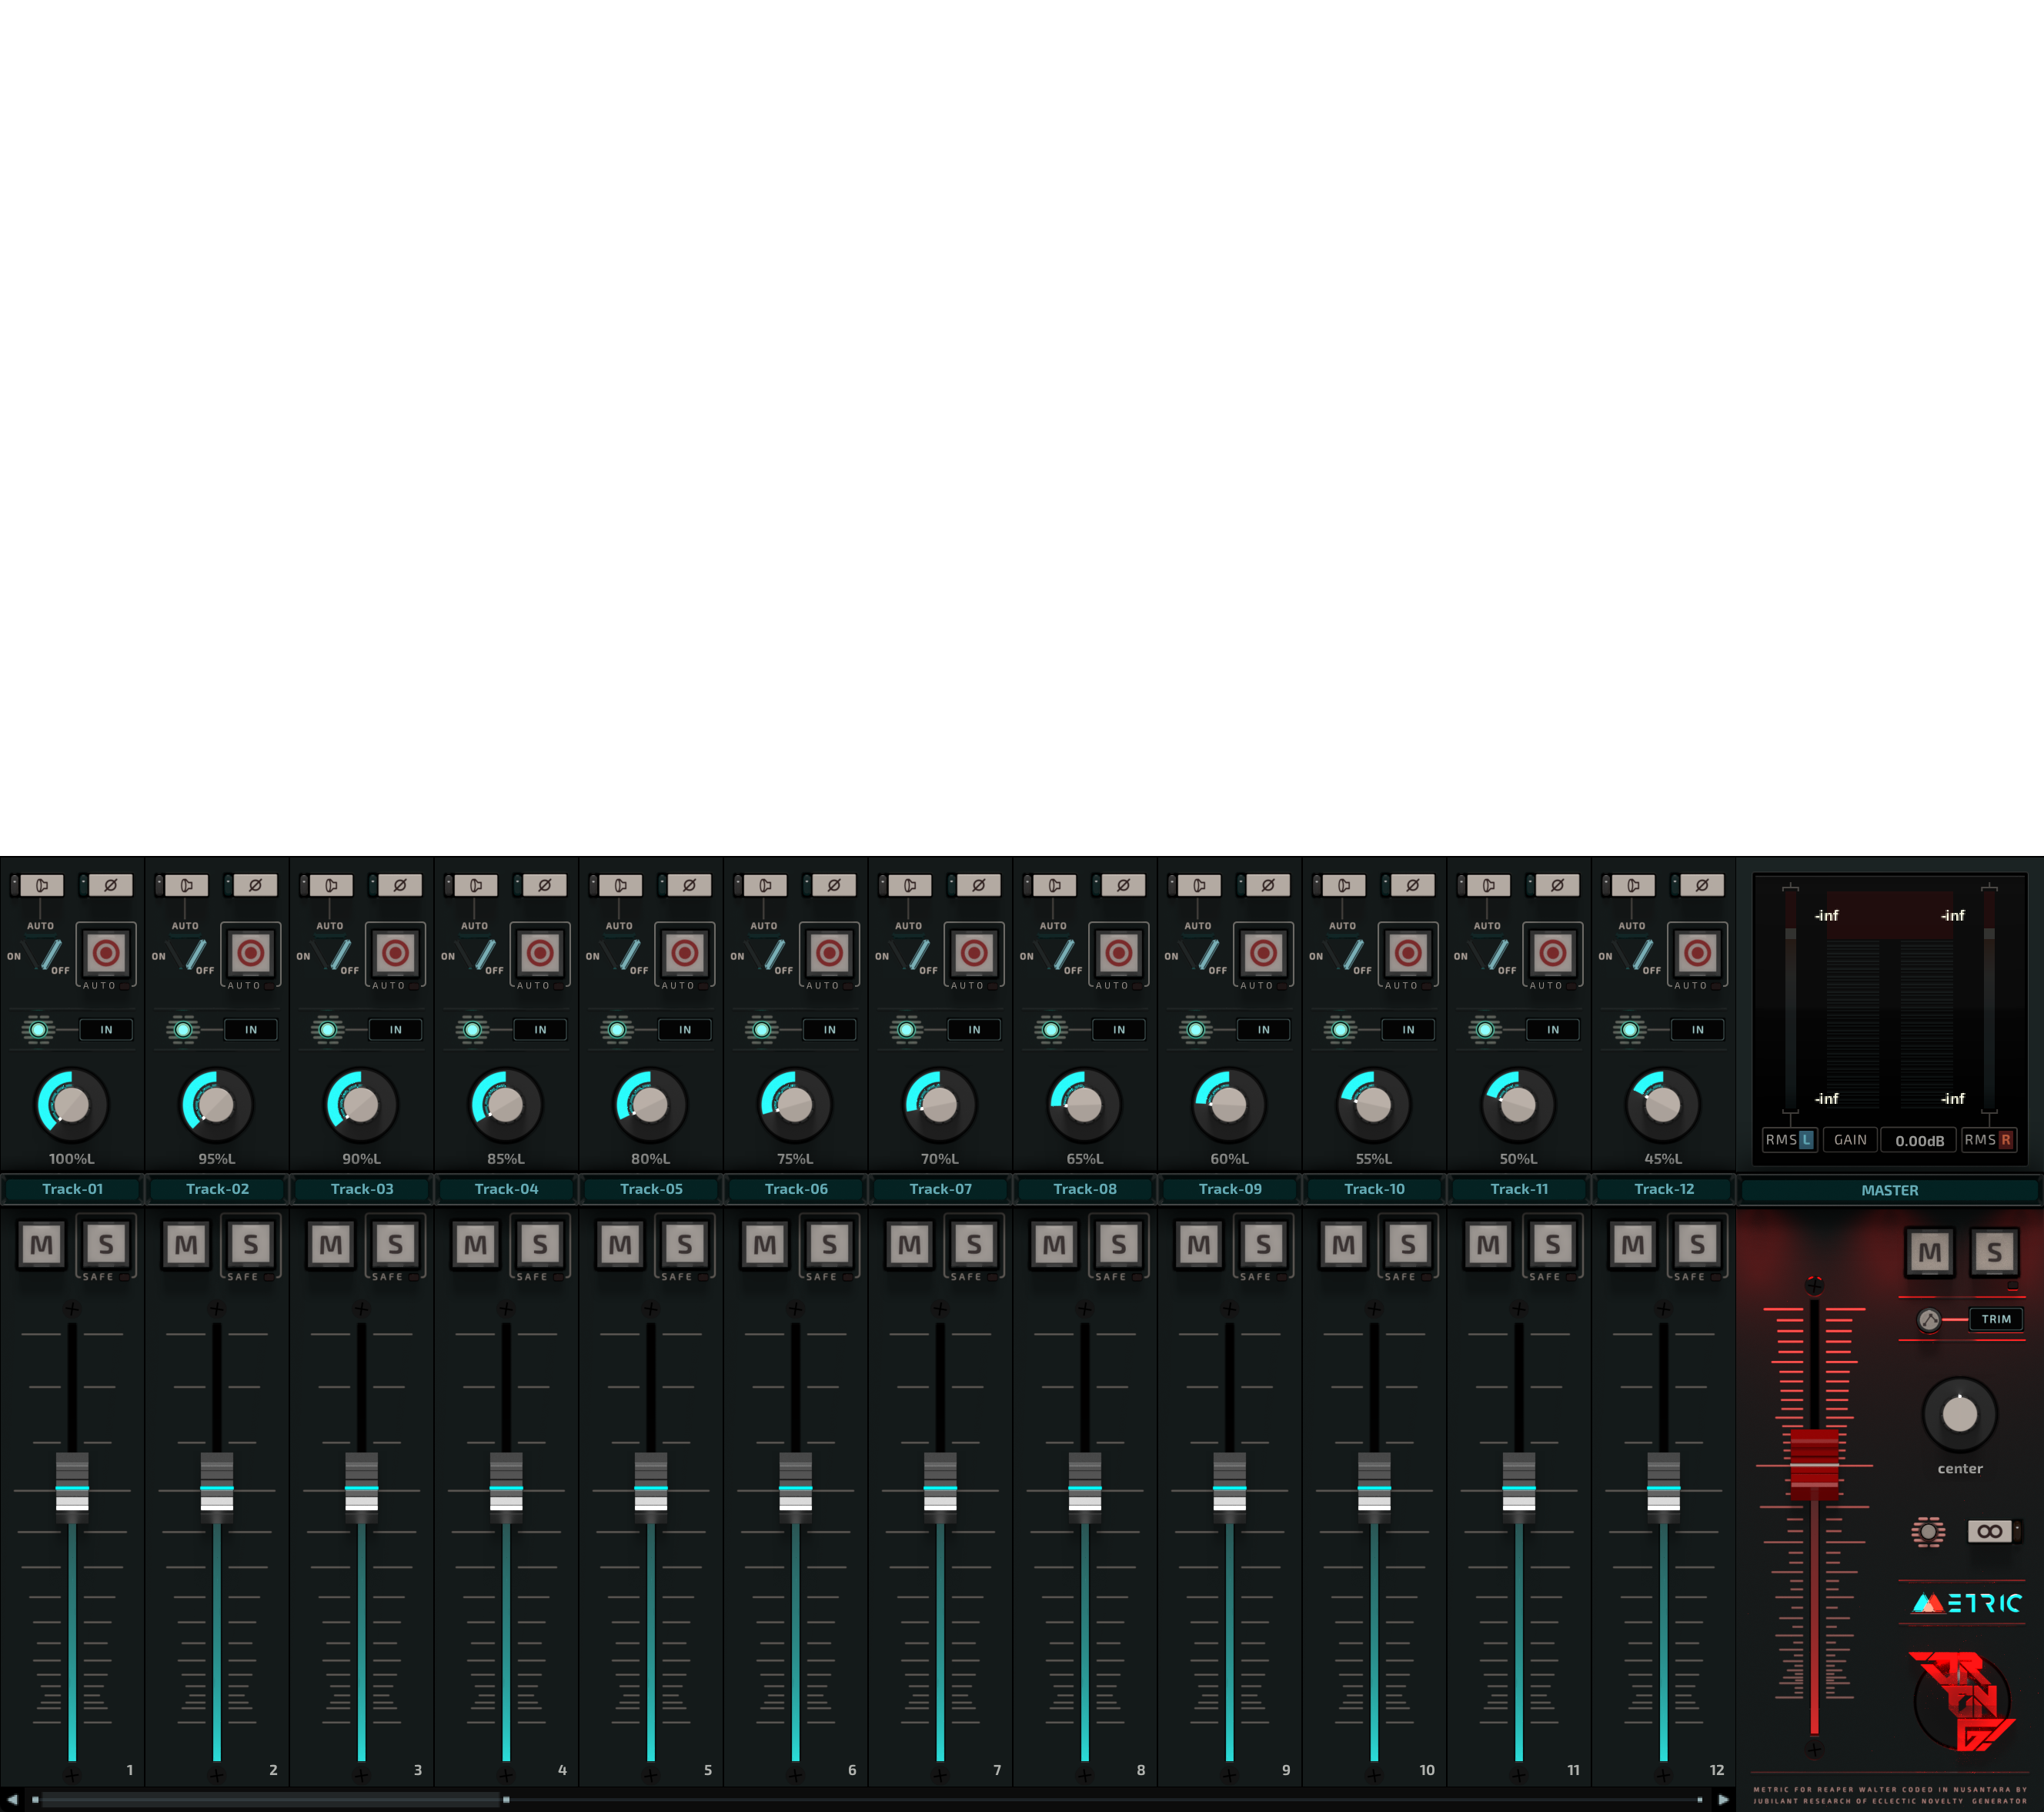Viewport: 2044px width, 1812px height.
Task: Click the master pan knob labeled center
Action: point(1960,1414)
